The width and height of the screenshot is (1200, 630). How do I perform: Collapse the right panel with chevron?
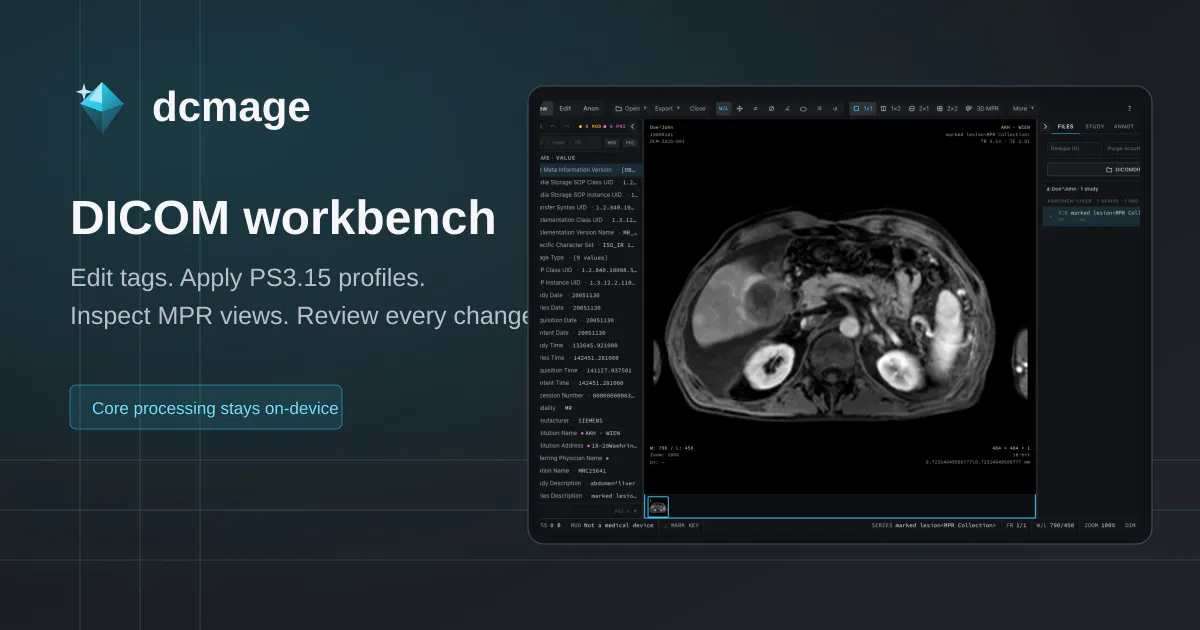(x=1045, y=127)
